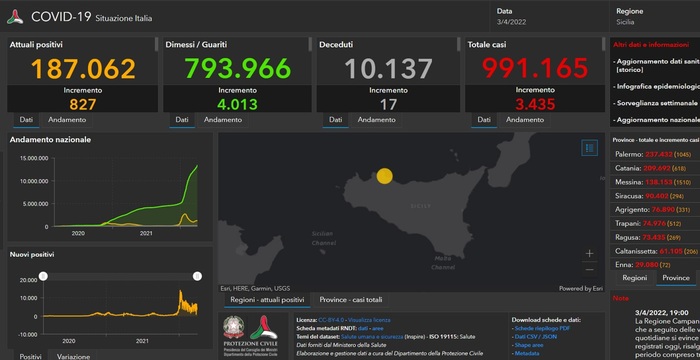Open Dati CSV / JSON link
700x360 pixels.
click(x=536, y=337)
